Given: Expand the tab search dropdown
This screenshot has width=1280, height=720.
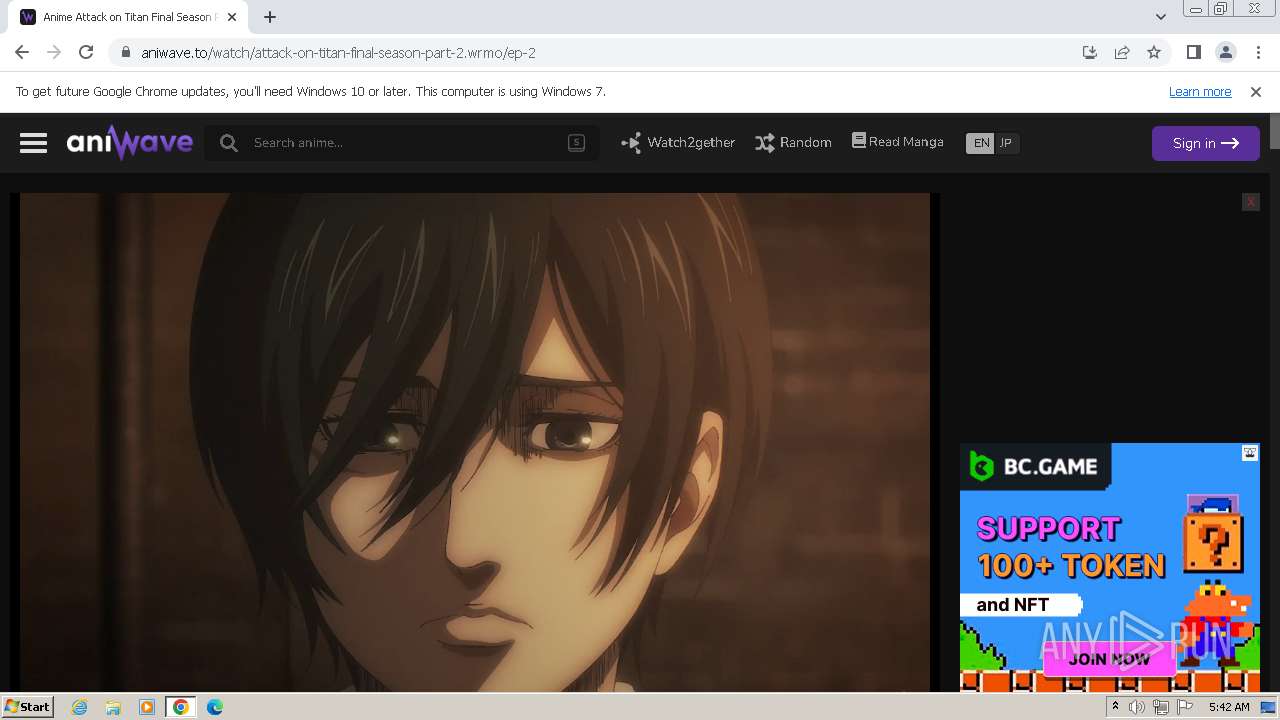Looking at the screenshot, I should click(x=1160, y=17).
